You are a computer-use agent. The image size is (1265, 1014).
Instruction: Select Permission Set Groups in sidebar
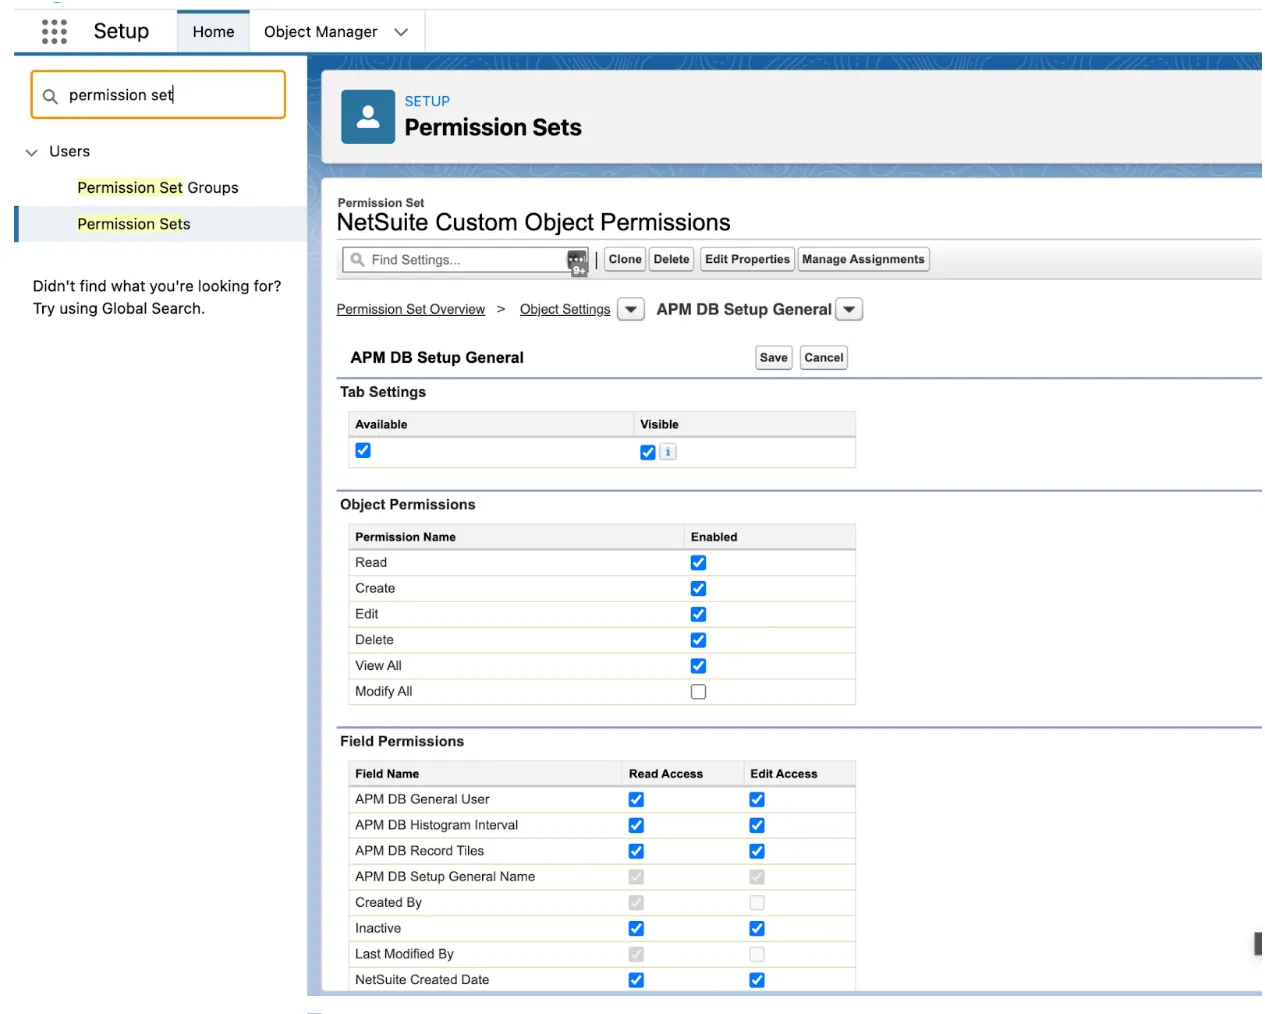158,188
